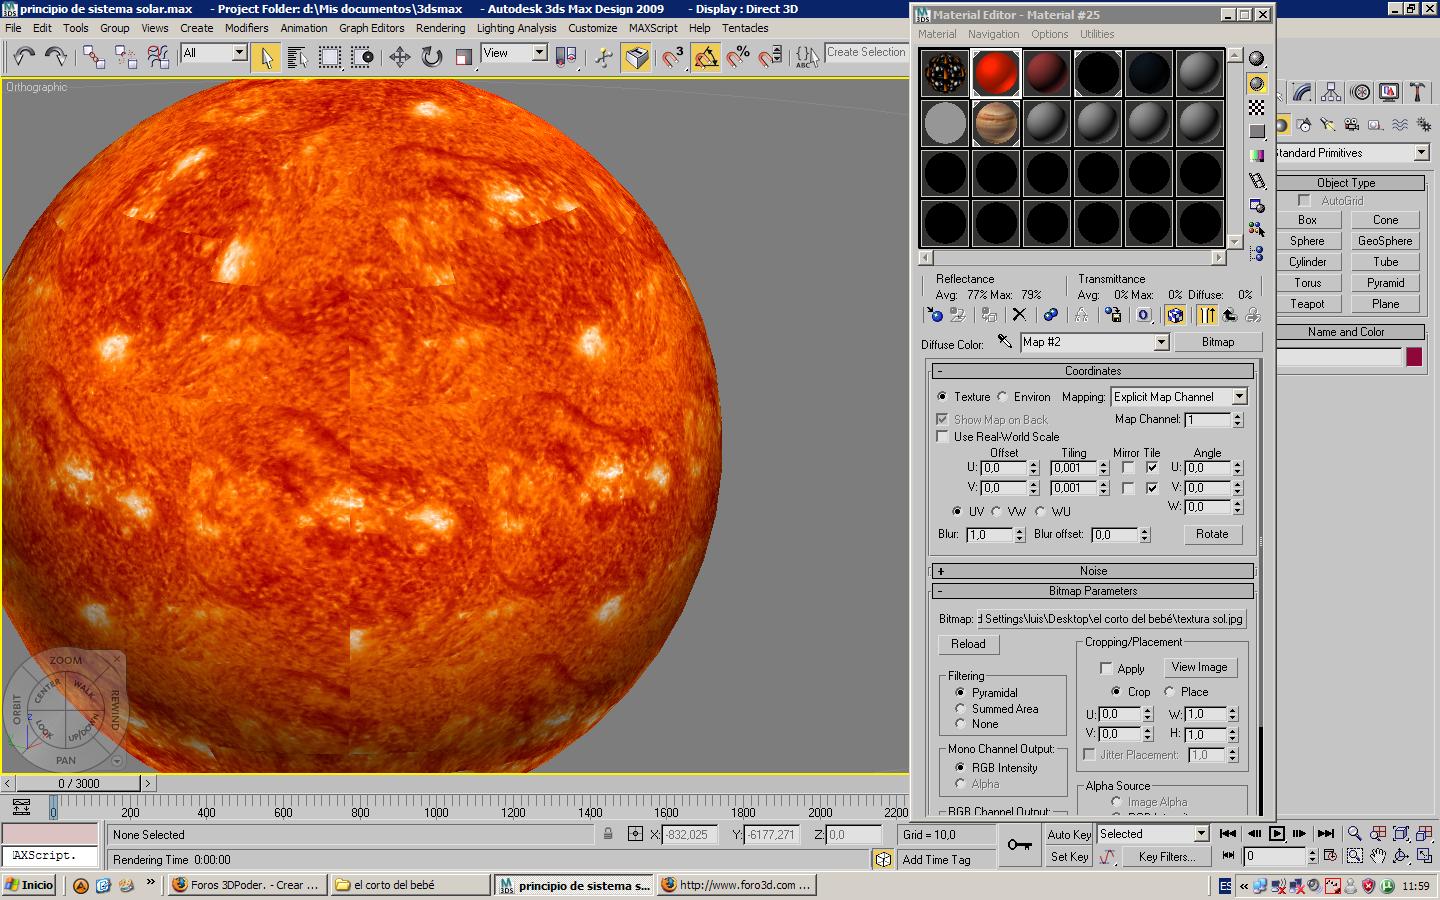Select the Pan View hand tool

(x=1378, y=856)
